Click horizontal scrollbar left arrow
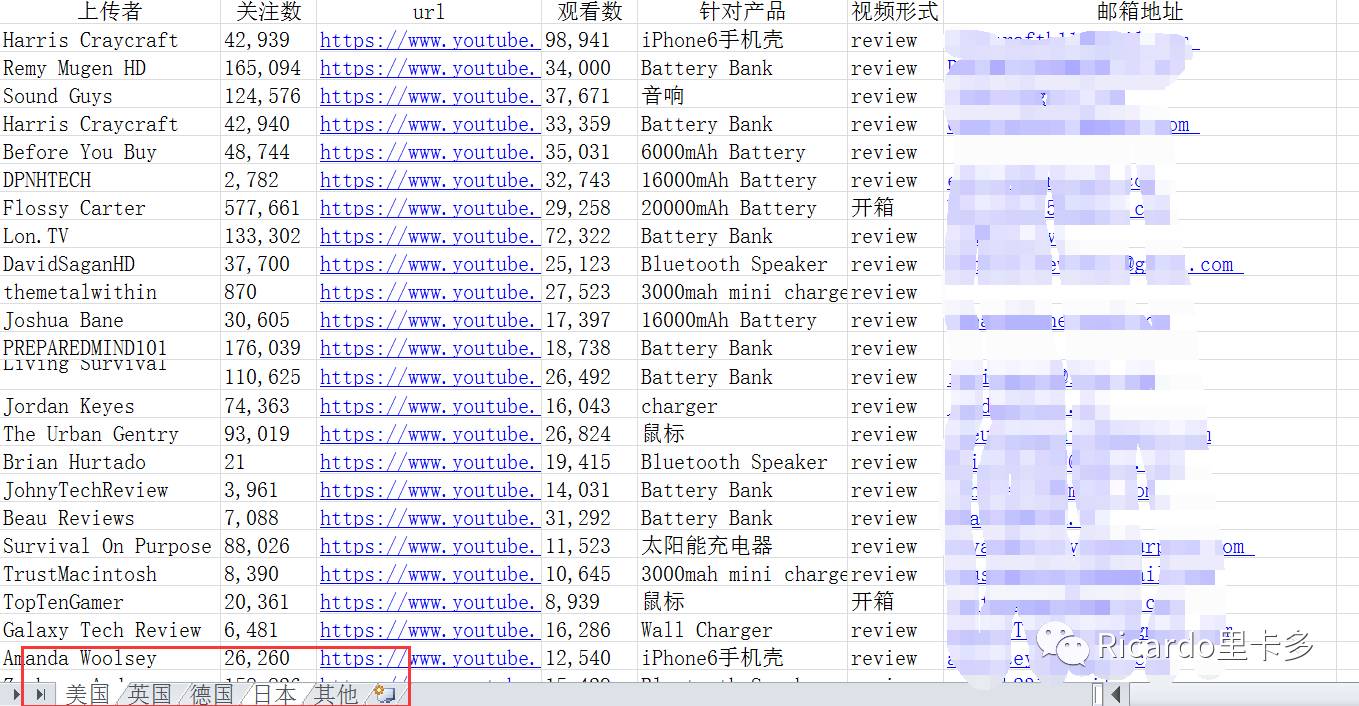This screenshot has height=706, width=1359. pyautogui.click(x=1117, y=693)
